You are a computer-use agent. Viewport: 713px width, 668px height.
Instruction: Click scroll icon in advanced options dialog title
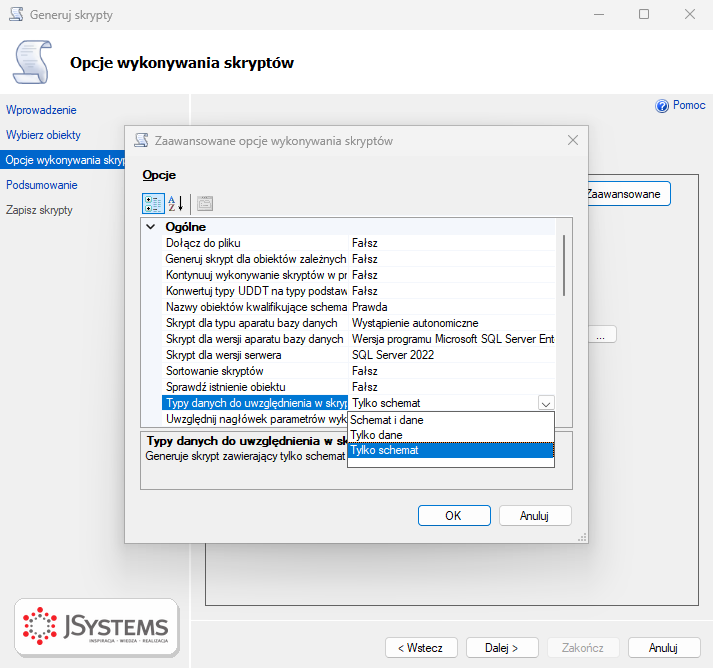point(141,140)
